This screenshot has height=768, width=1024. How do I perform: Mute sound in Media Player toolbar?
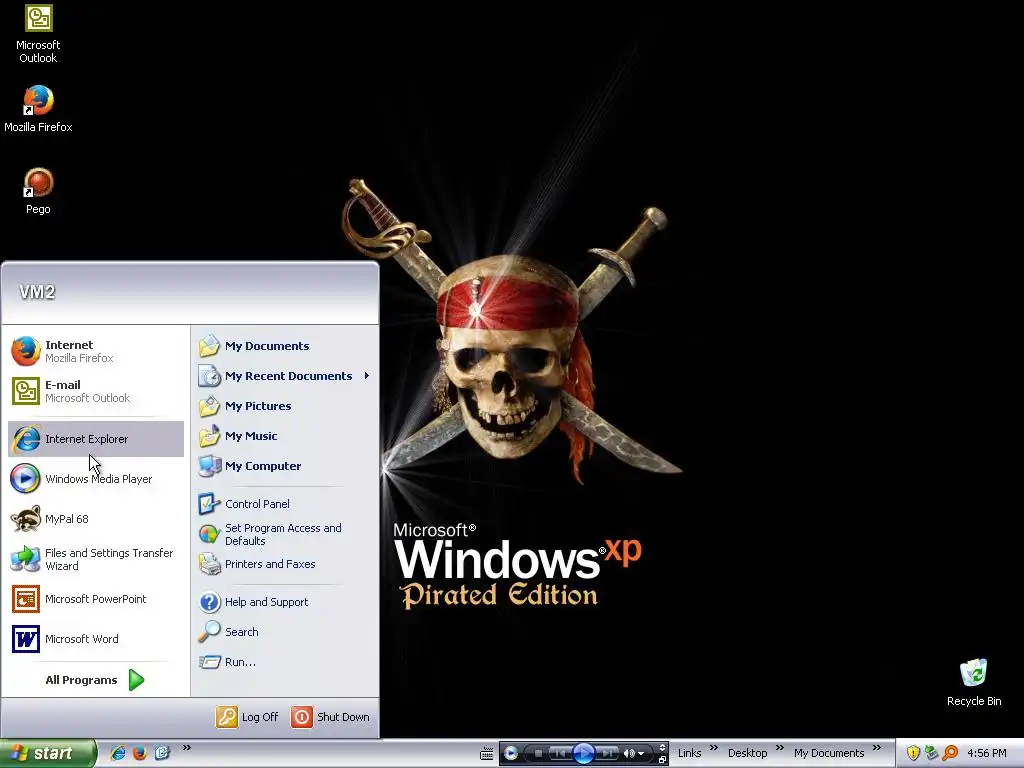629,754
